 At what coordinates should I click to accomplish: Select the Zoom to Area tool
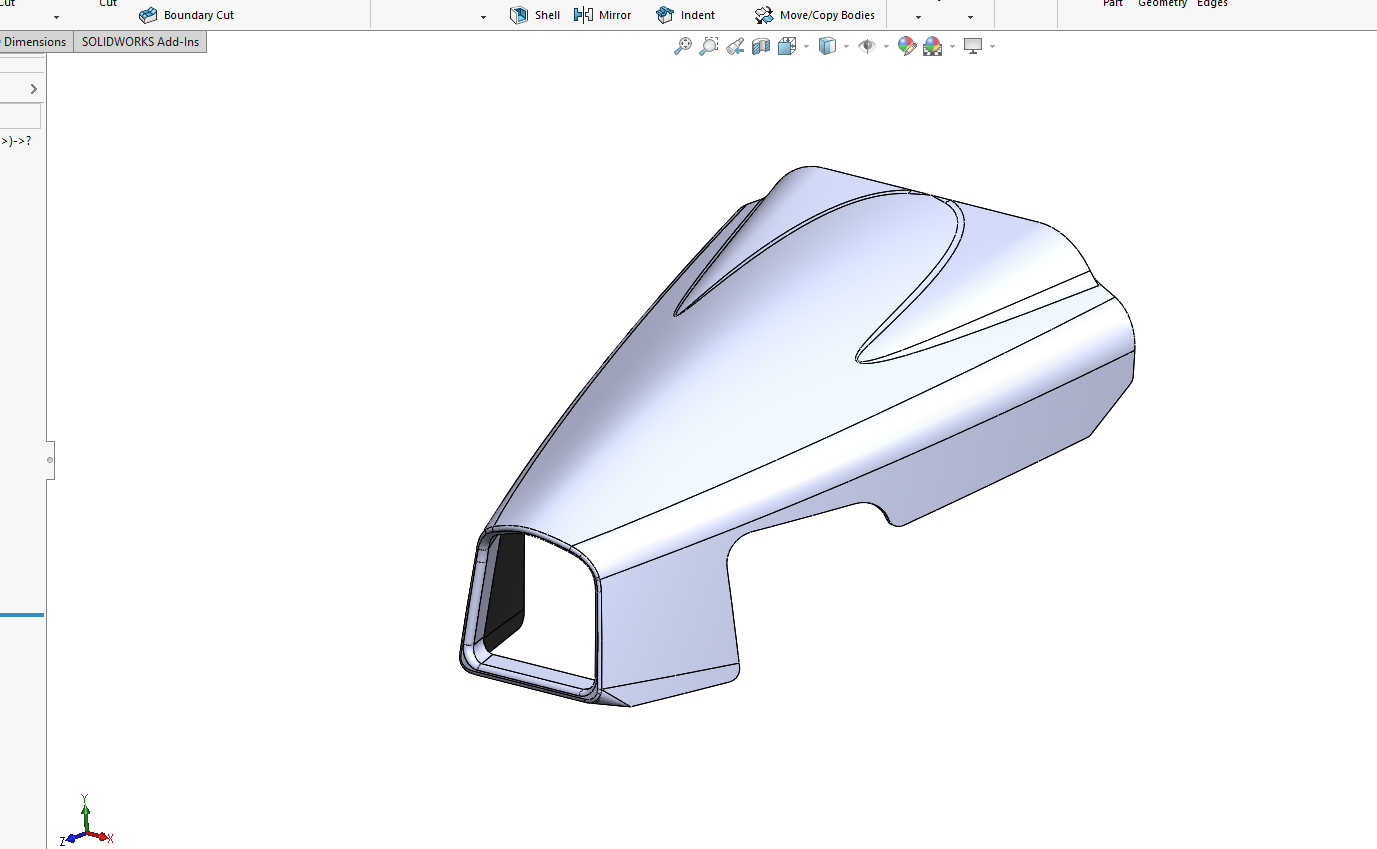tap(709, 46)
